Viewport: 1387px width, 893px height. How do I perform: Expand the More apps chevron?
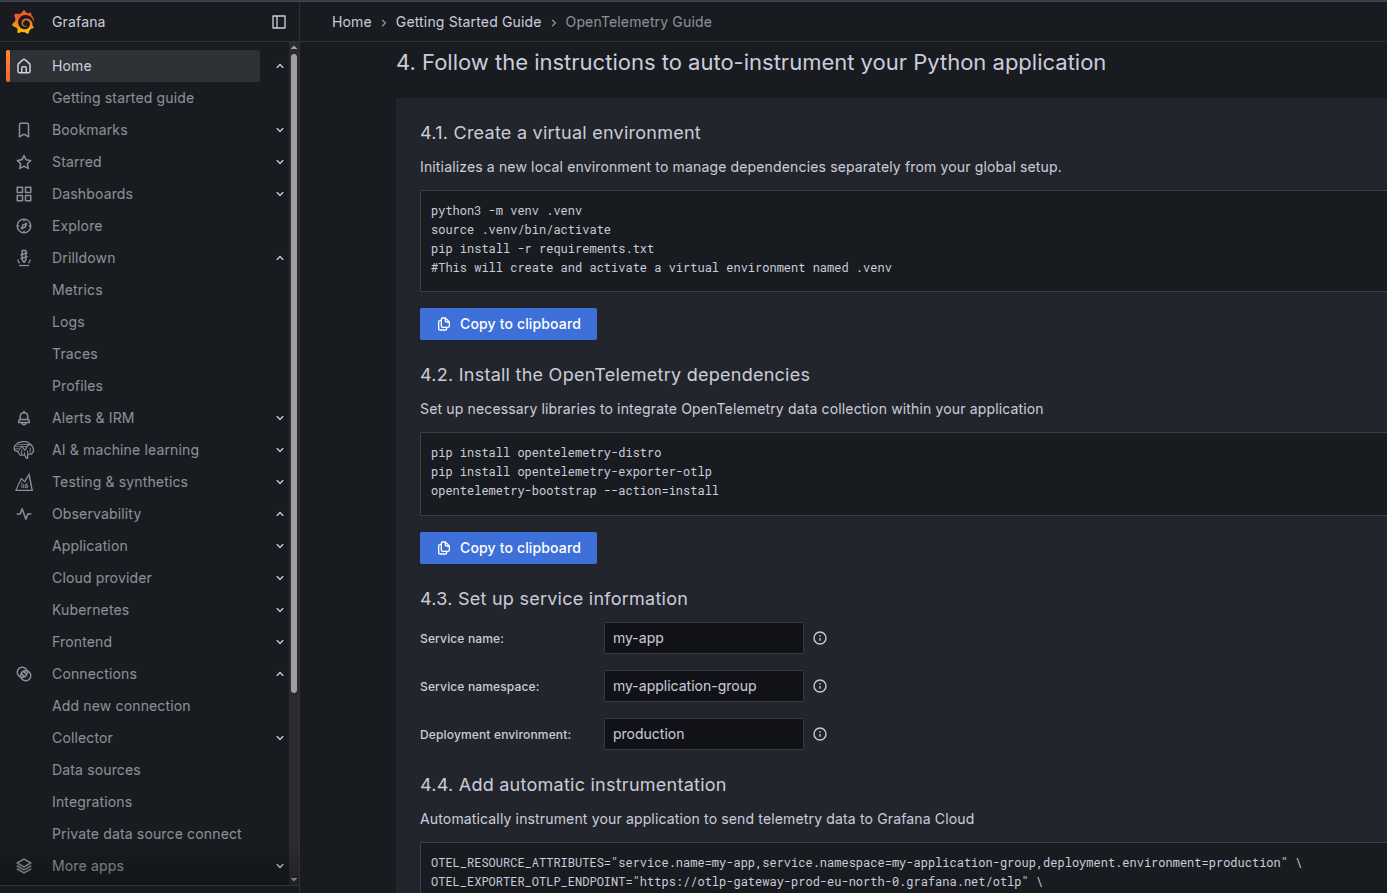[x=280, y=866]
